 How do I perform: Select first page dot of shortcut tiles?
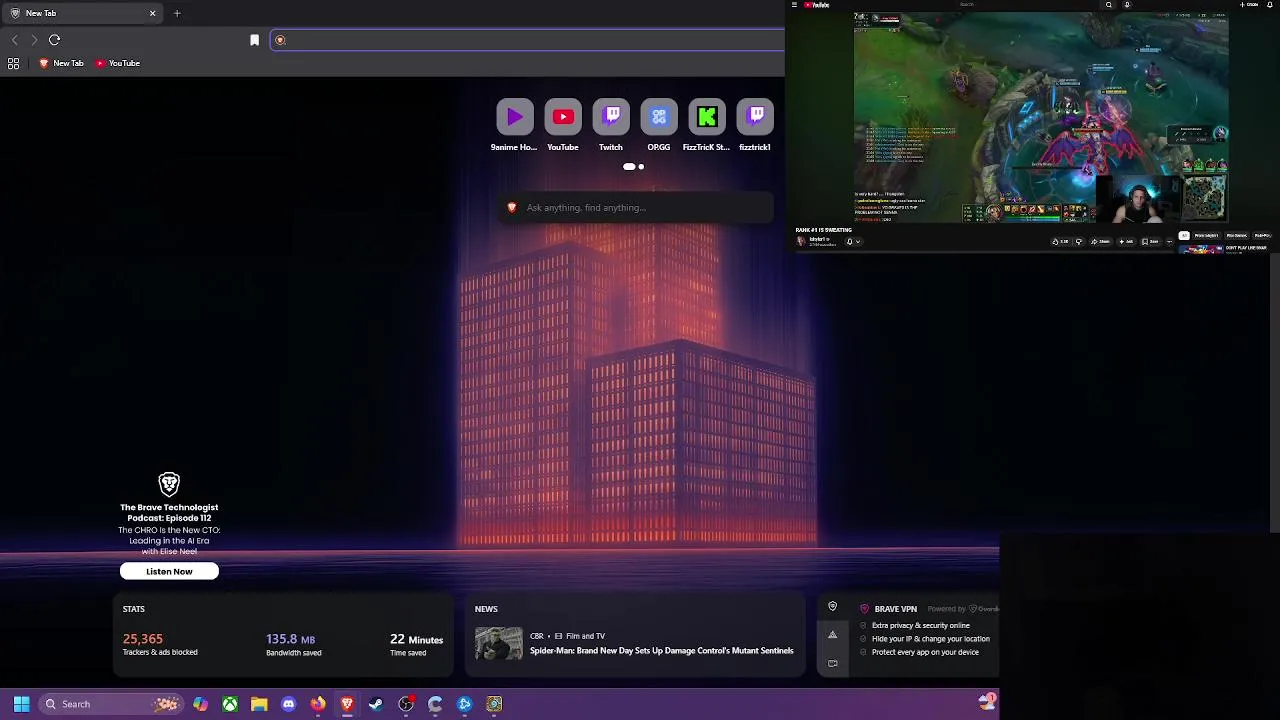(629, 166)
